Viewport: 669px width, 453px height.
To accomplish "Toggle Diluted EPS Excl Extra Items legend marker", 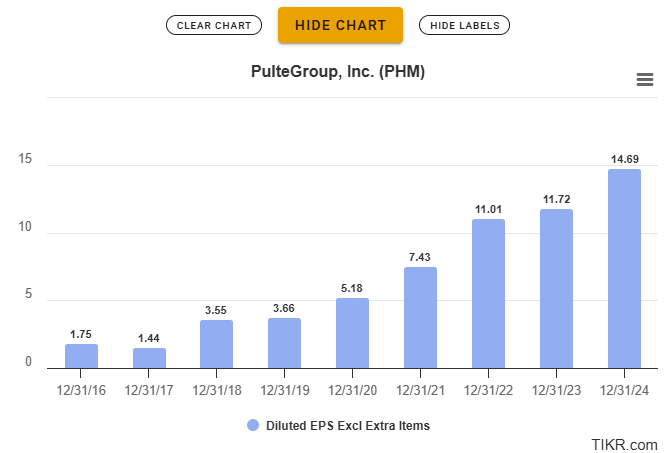I will (x=253, y=425).
